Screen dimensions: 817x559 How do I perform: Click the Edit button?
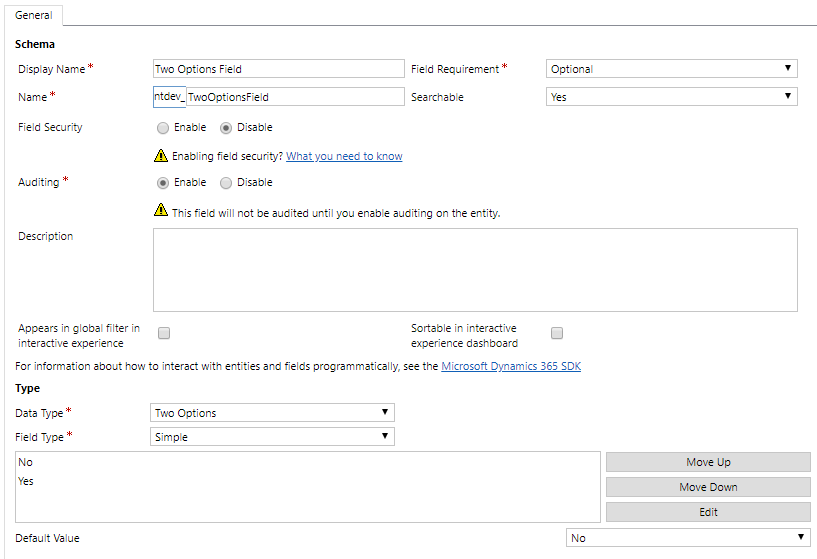708,512
